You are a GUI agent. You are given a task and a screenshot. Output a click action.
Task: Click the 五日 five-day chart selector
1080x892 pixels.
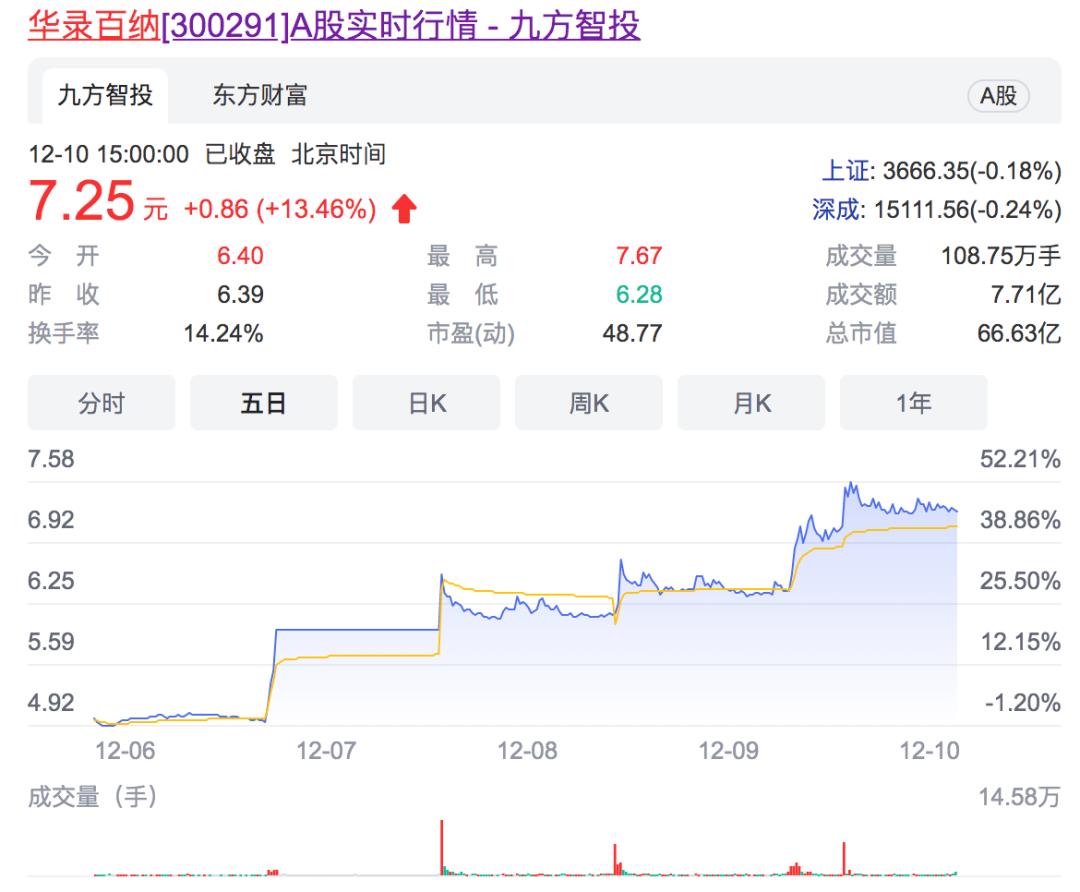tap(263, 402)
